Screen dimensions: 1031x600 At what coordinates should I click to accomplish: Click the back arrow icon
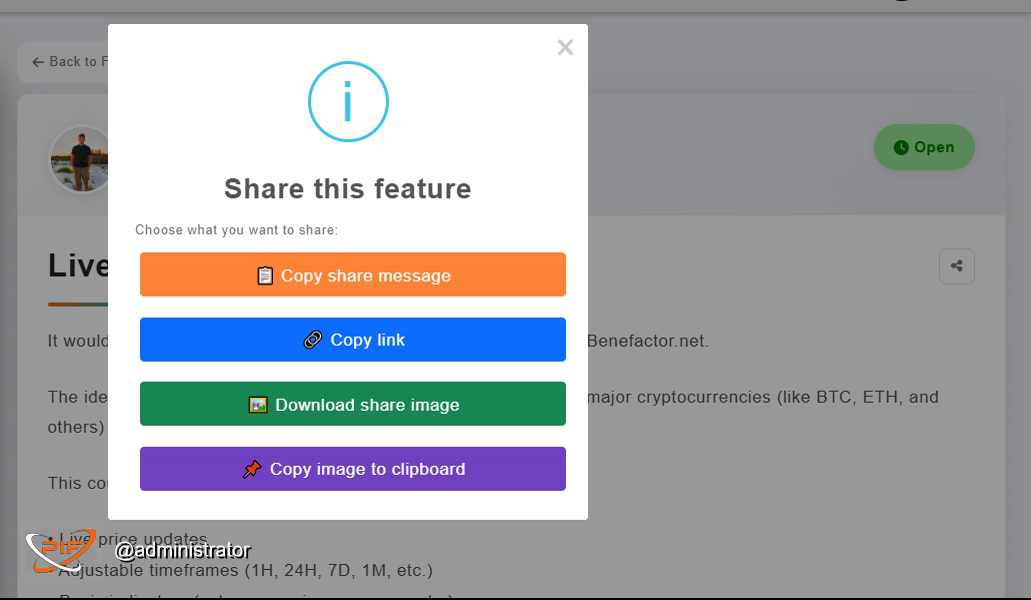(38, 62)
